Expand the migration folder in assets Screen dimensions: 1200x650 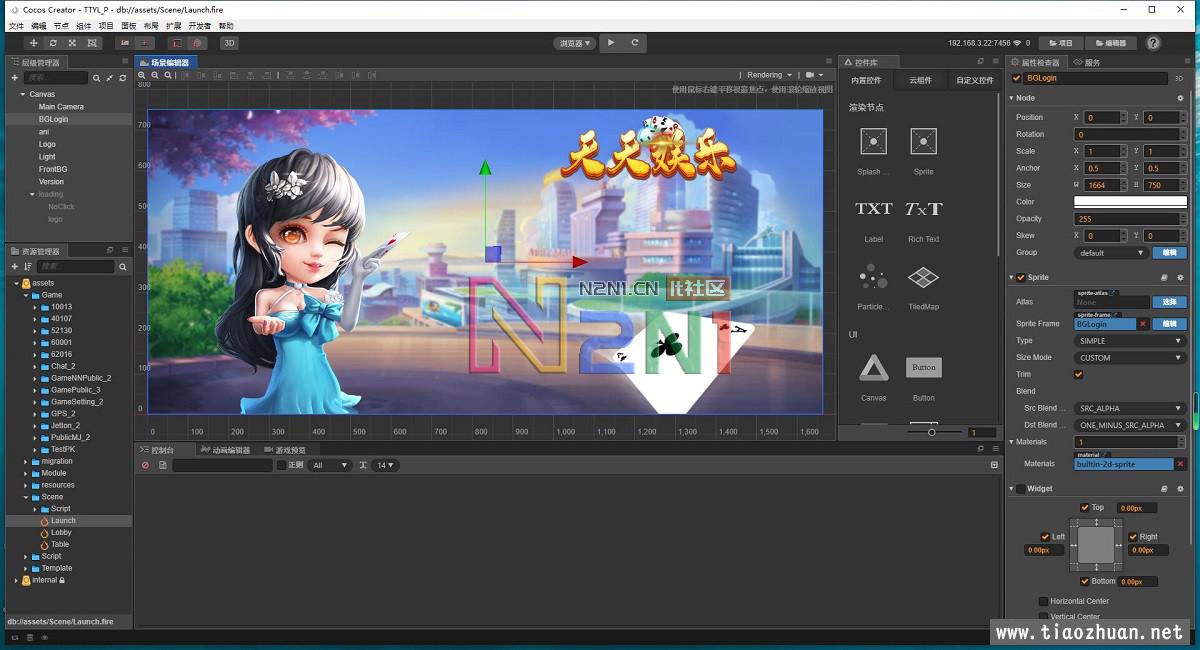26,461
